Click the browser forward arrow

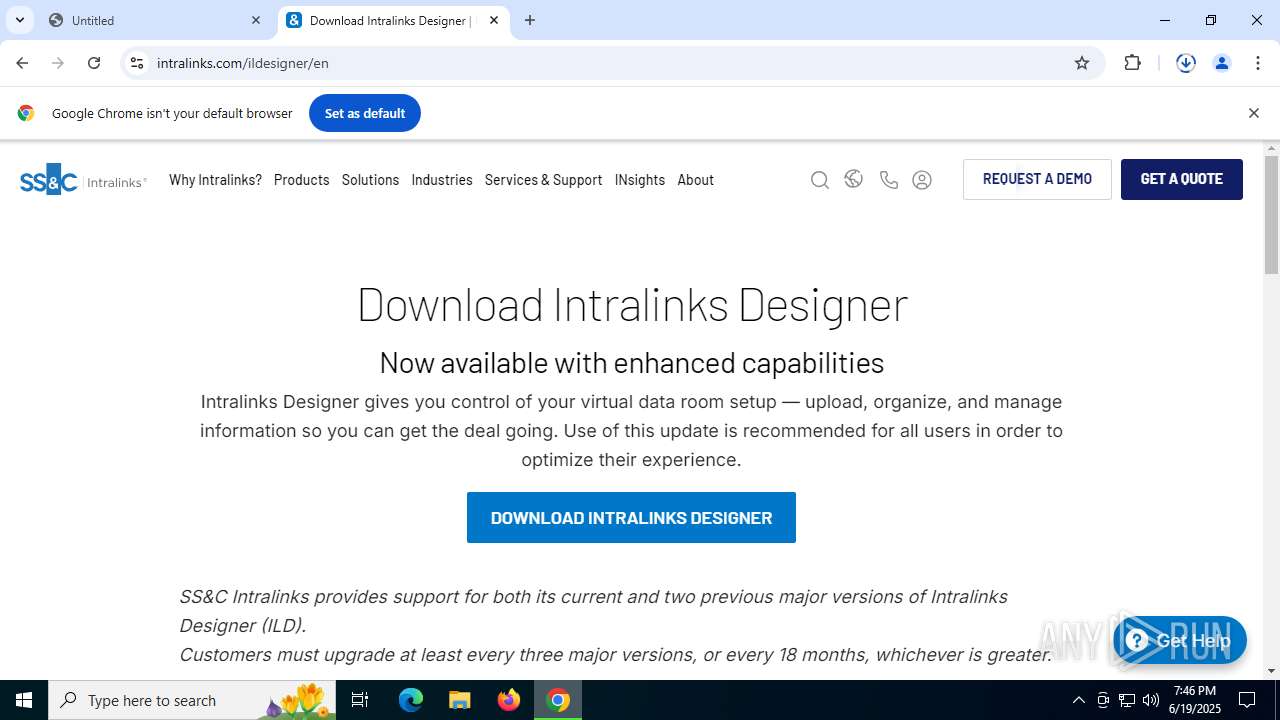point(58,63)
